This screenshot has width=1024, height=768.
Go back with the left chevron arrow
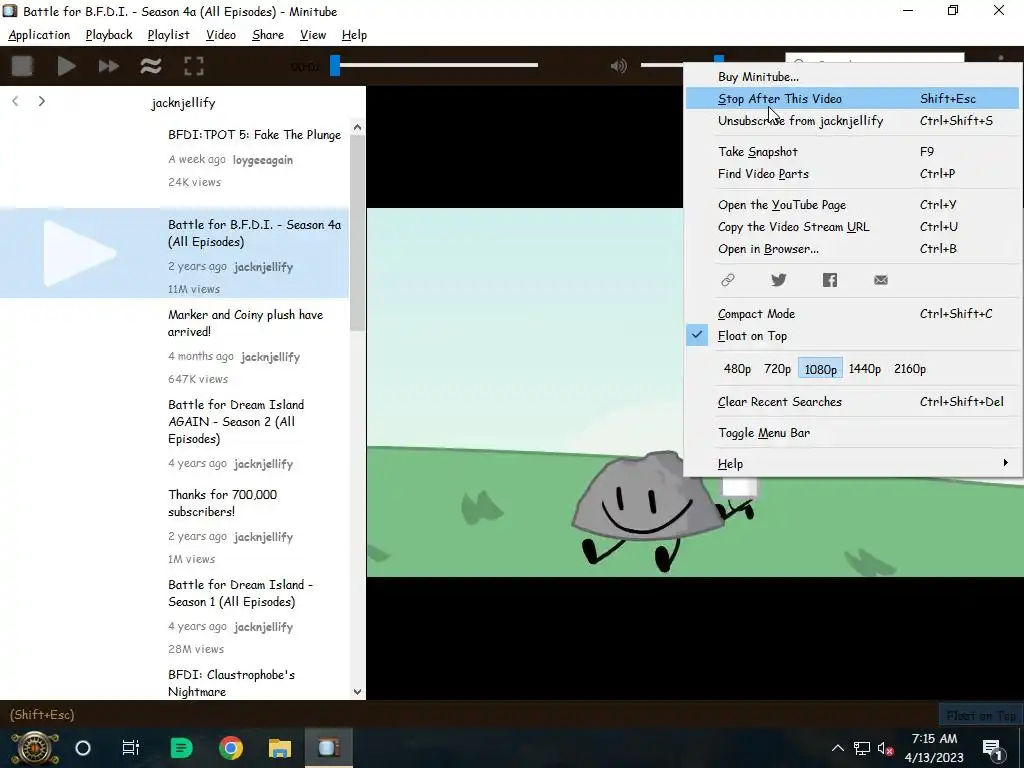[16, 101]
